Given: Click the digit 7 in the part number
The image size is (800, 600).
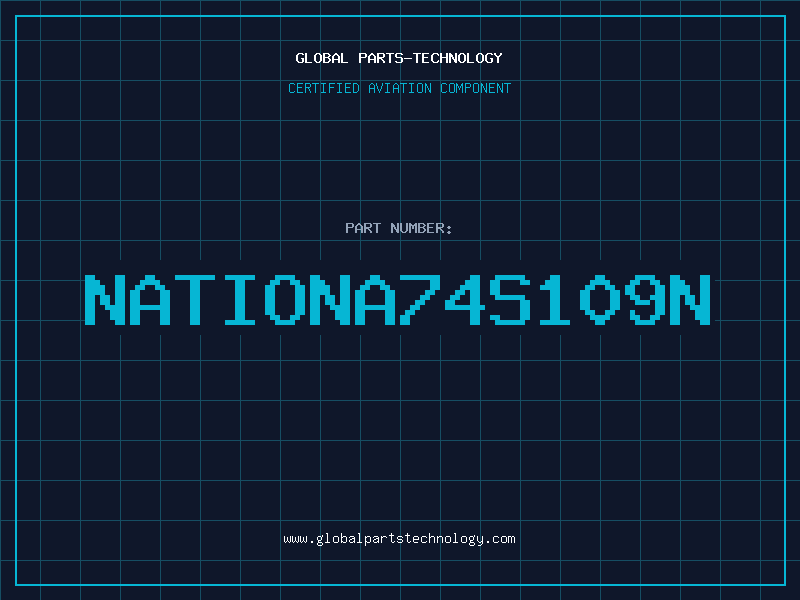Looking at the screenshot, I should coord(420,299).
